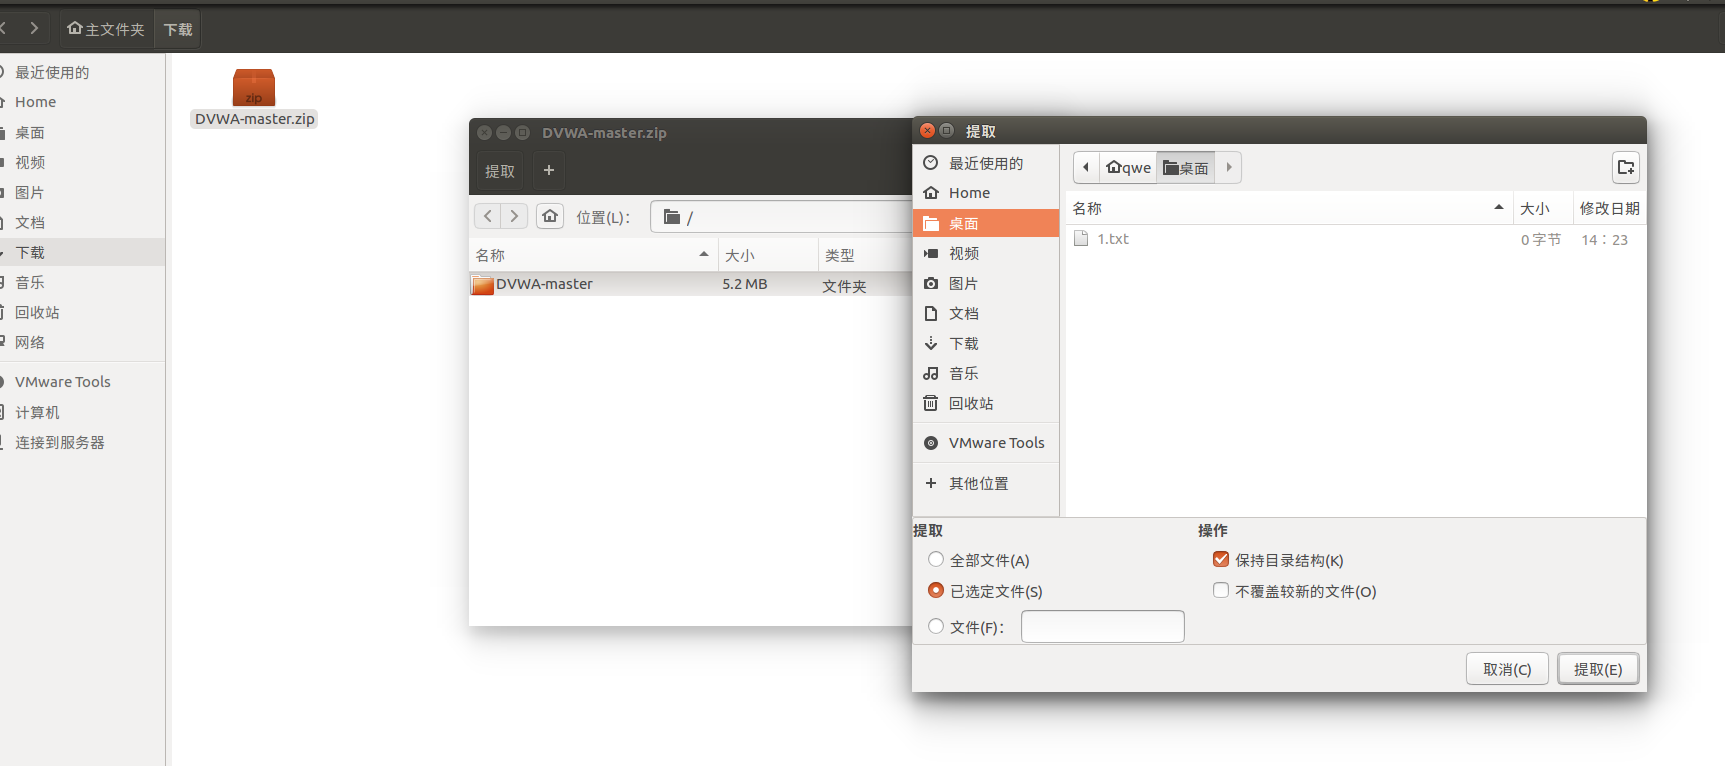Go forward in the file manager
The width and height of the screenshot is (1725, 766).
click(x=34, y=28)
